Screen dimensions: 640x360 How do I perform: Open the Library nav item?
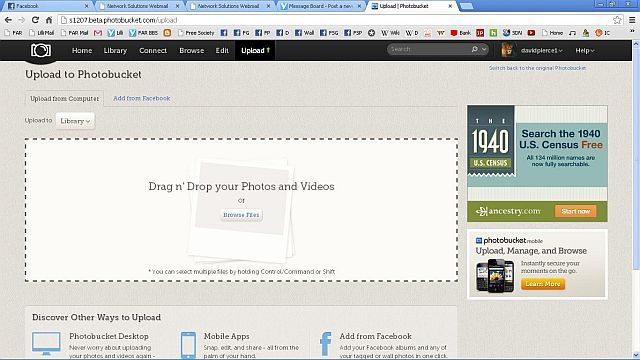tap(115, 51)
